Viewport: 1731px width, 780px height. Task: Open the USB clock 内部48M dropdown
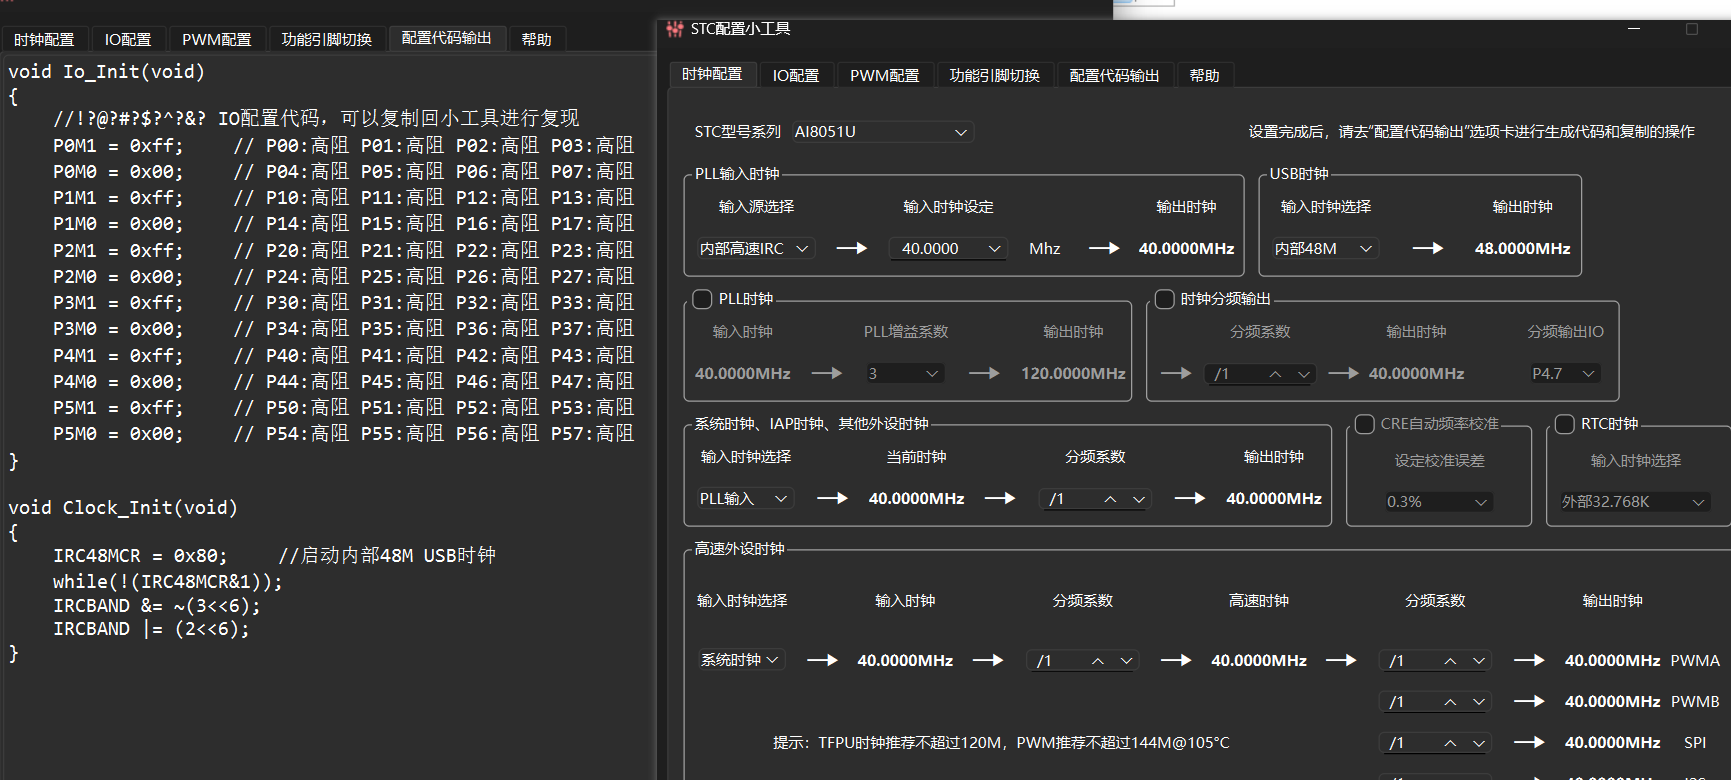pos(1325,248)
